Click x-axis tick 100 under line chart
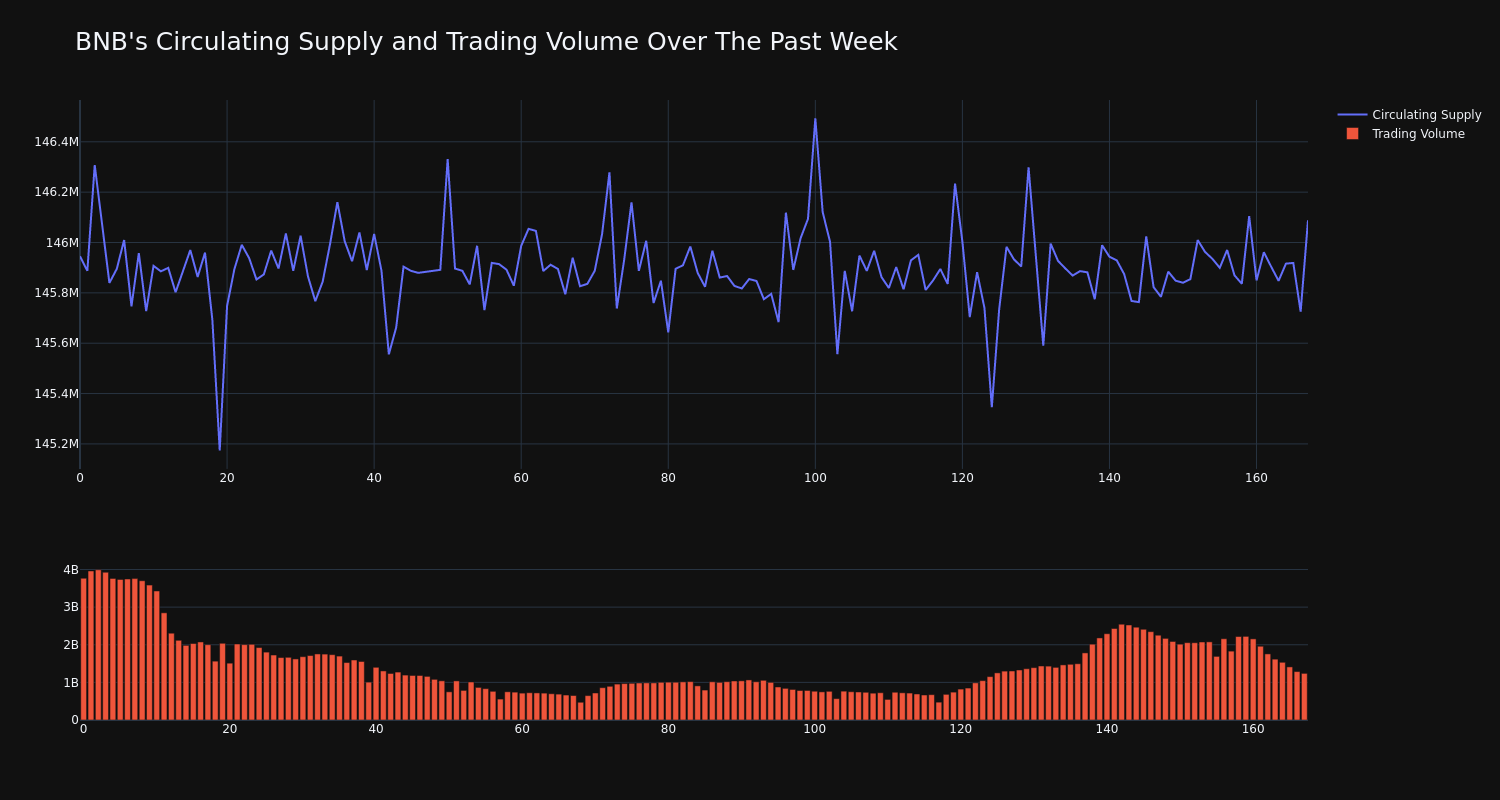The width and height of the screenshot is (1500, 800). point(815,478)
